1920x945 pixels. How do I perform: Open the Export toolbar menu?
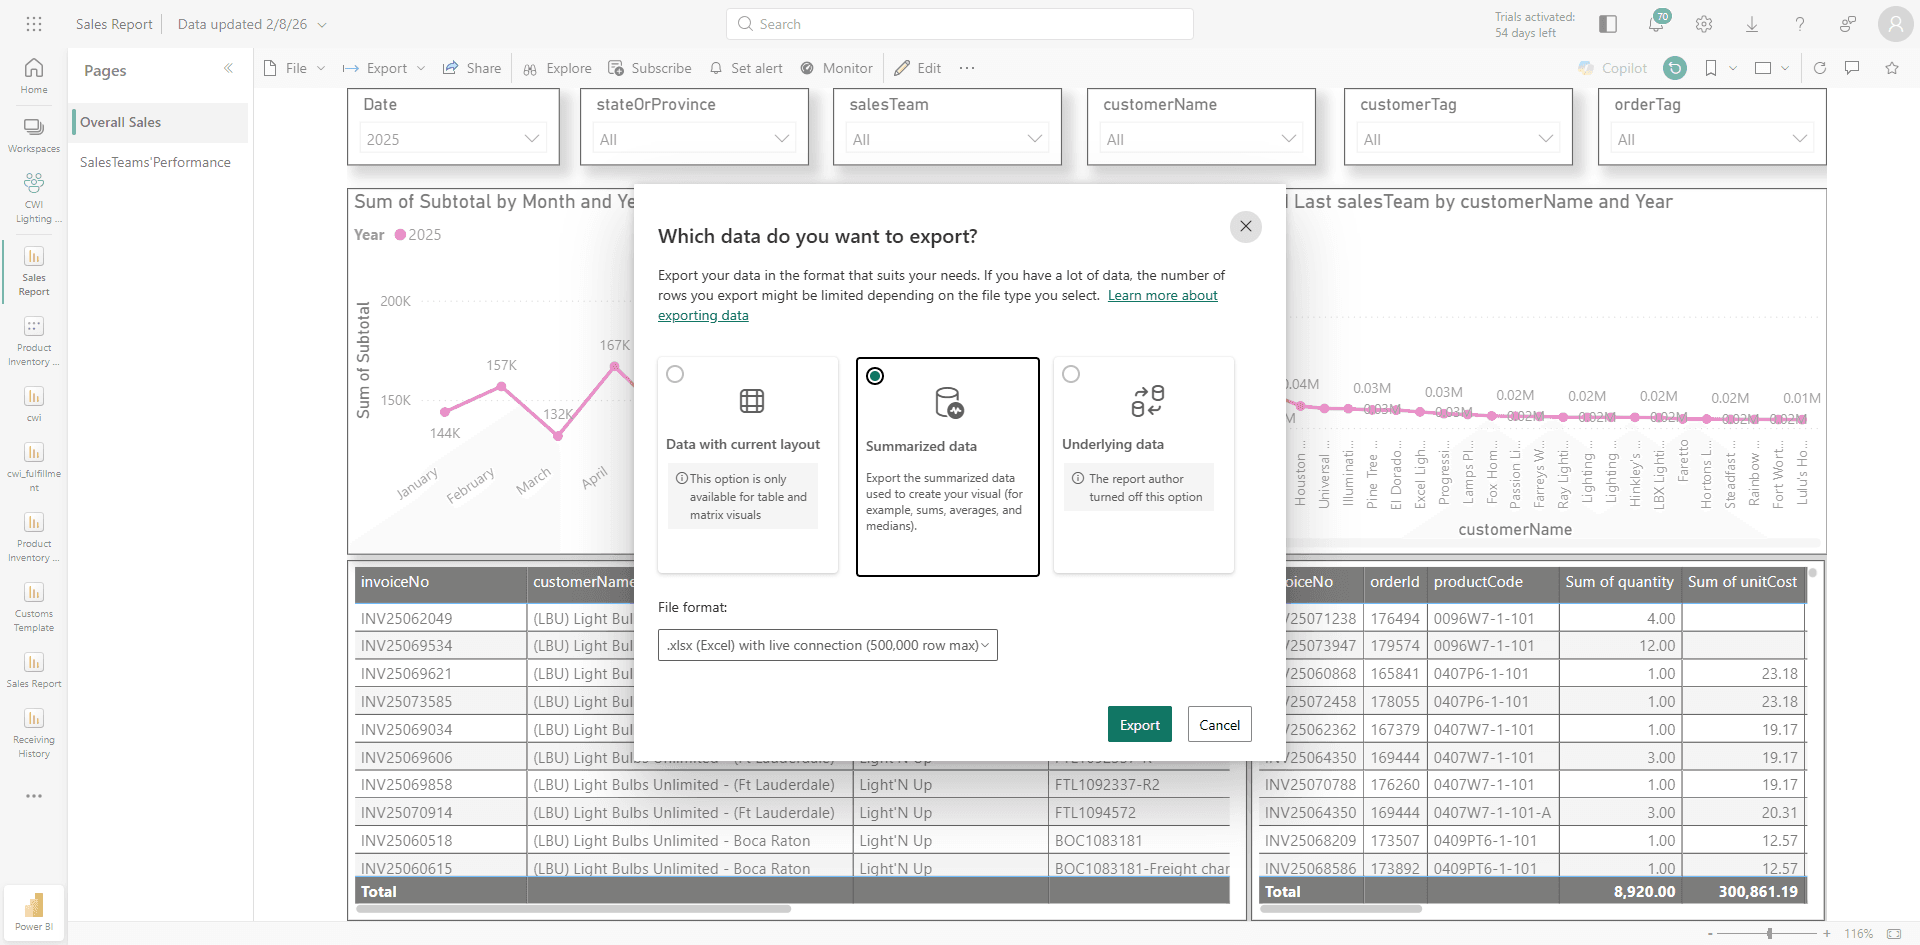(384, 68)
